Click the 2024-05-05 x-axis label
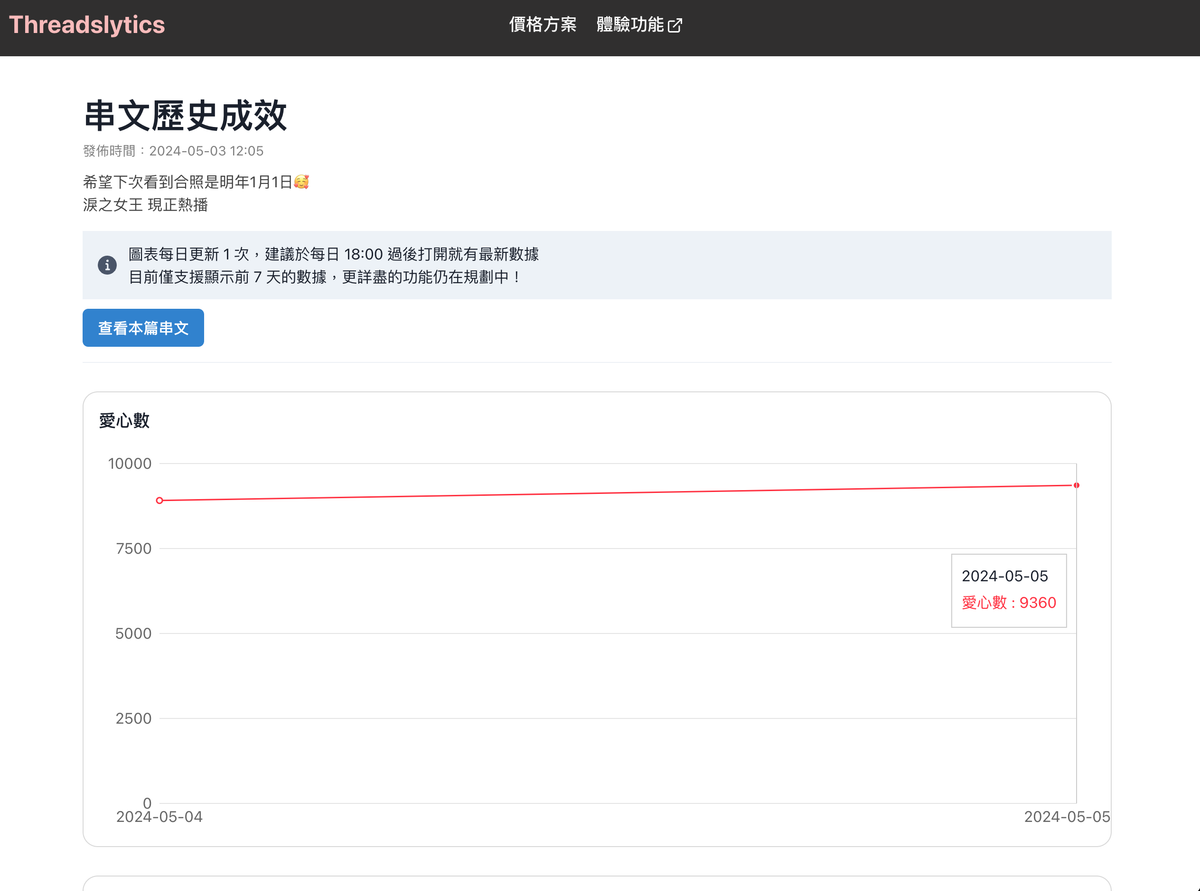Screen dimensions: 1200x891 1067,817
